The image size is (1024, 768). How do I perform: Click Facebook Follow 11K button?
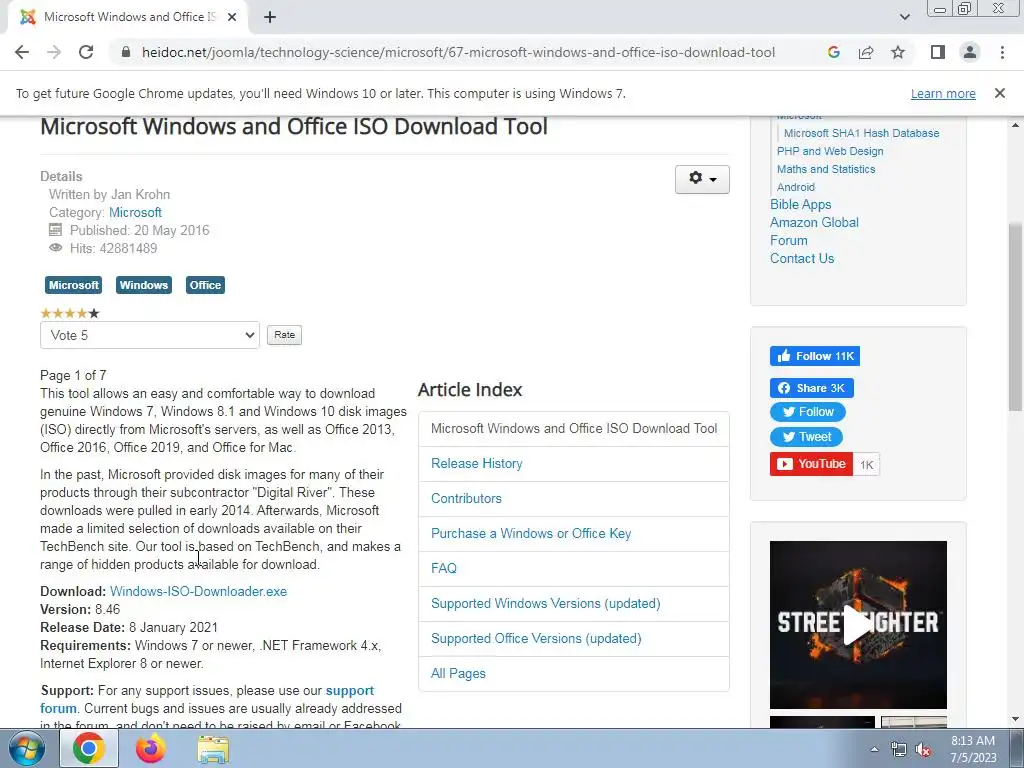click(814, 356)
